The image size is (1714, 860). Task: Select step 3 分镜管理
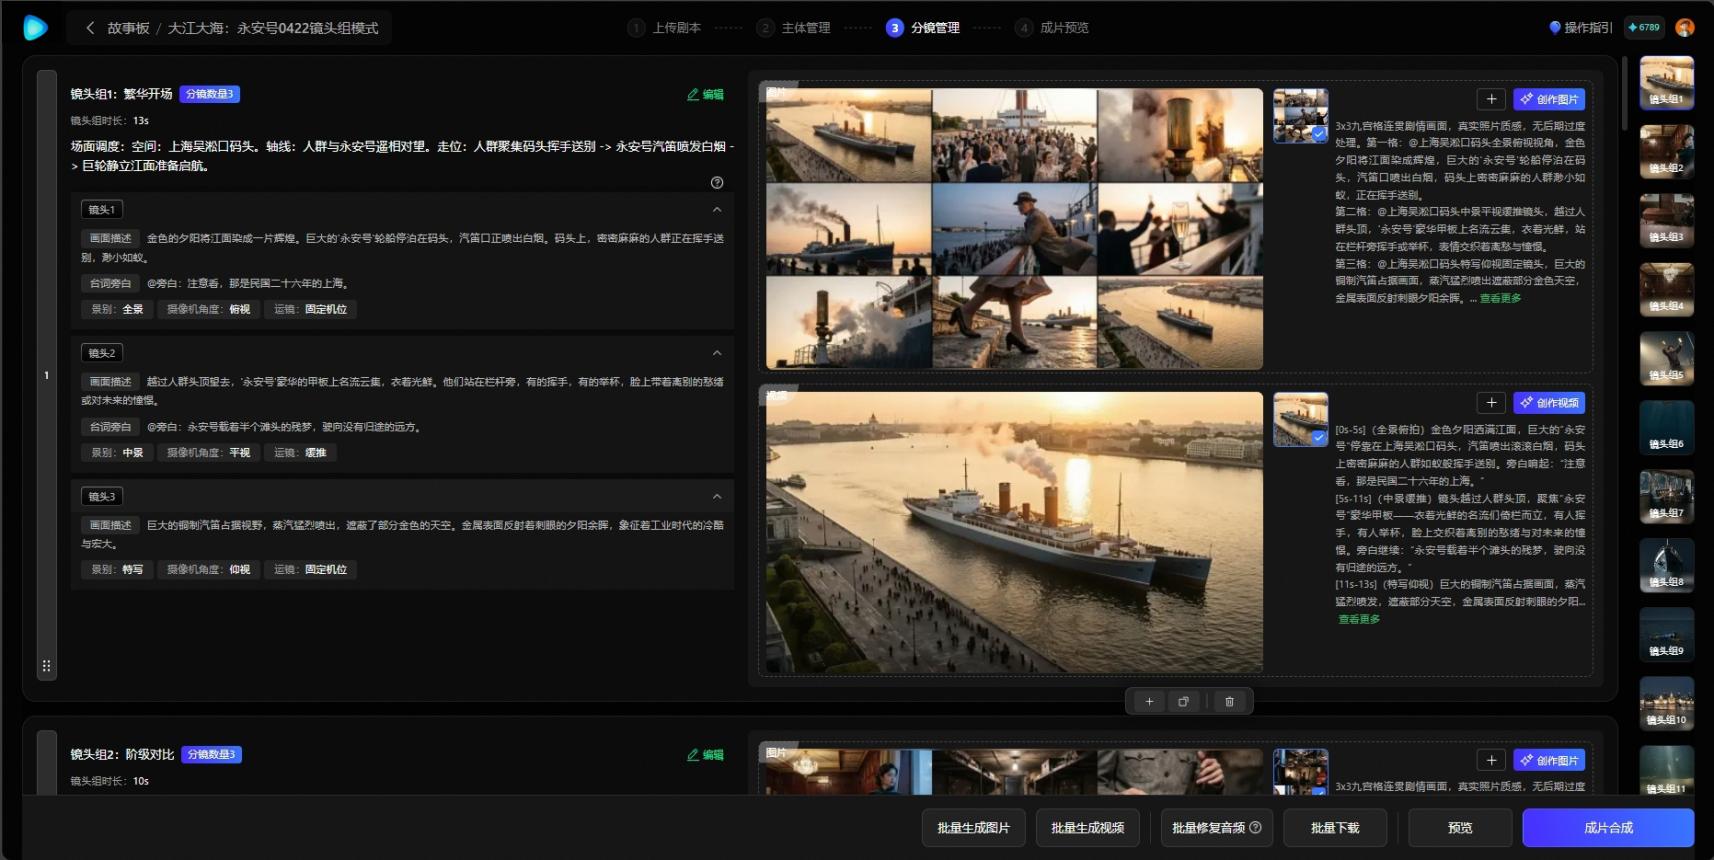(923, 28)
